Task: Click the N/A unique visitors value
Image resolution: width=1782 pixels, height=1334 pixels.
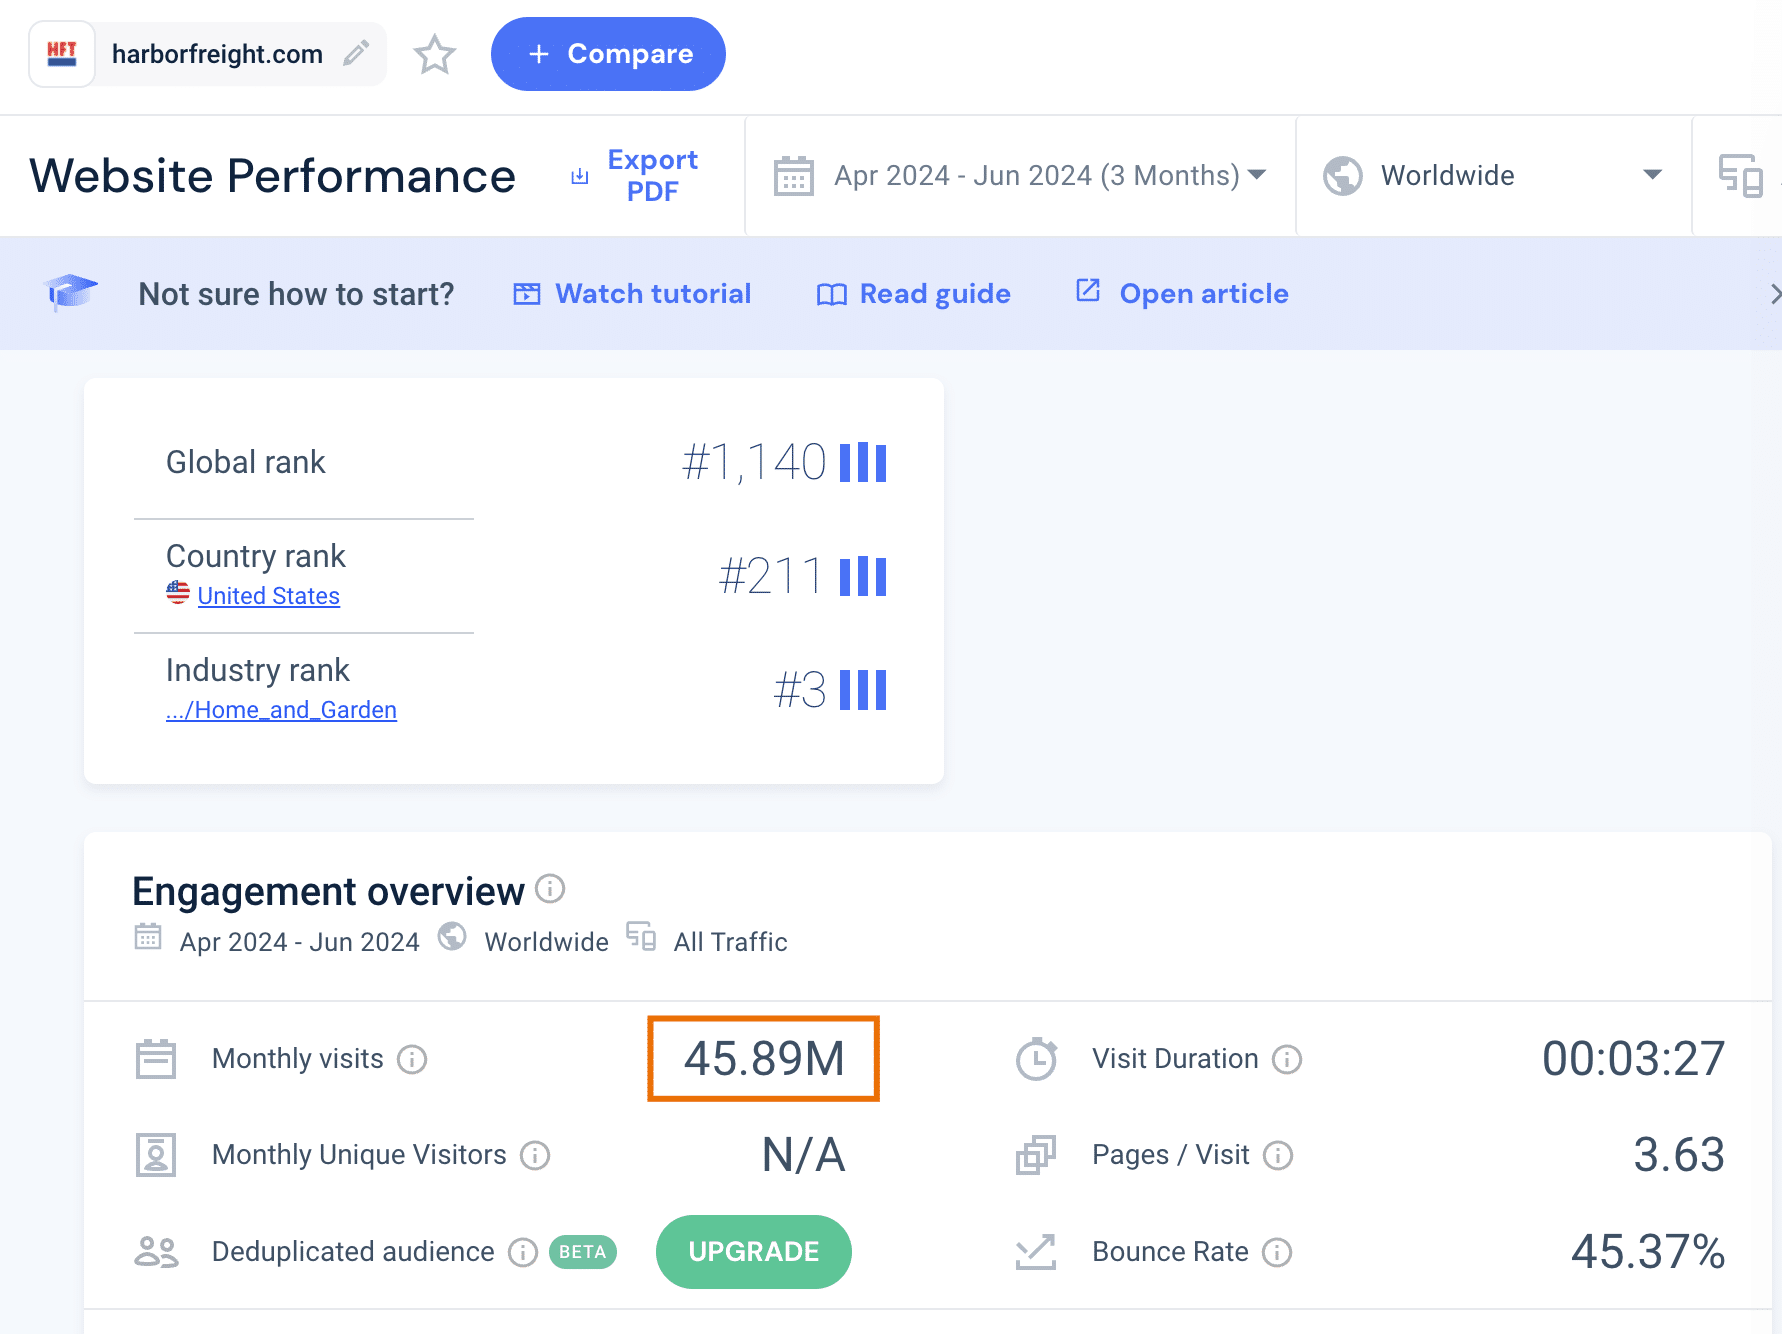Action: click(804, 1155)
